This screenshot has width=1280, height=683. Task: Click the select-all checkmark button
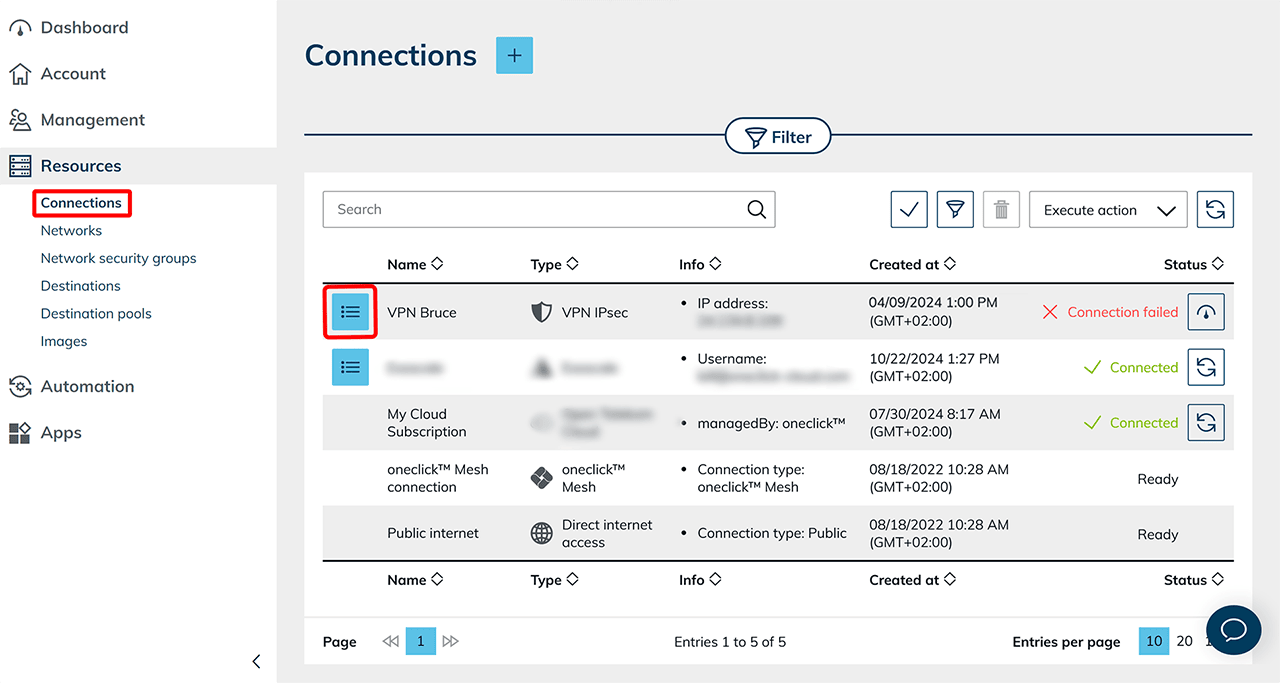(909, 210)
